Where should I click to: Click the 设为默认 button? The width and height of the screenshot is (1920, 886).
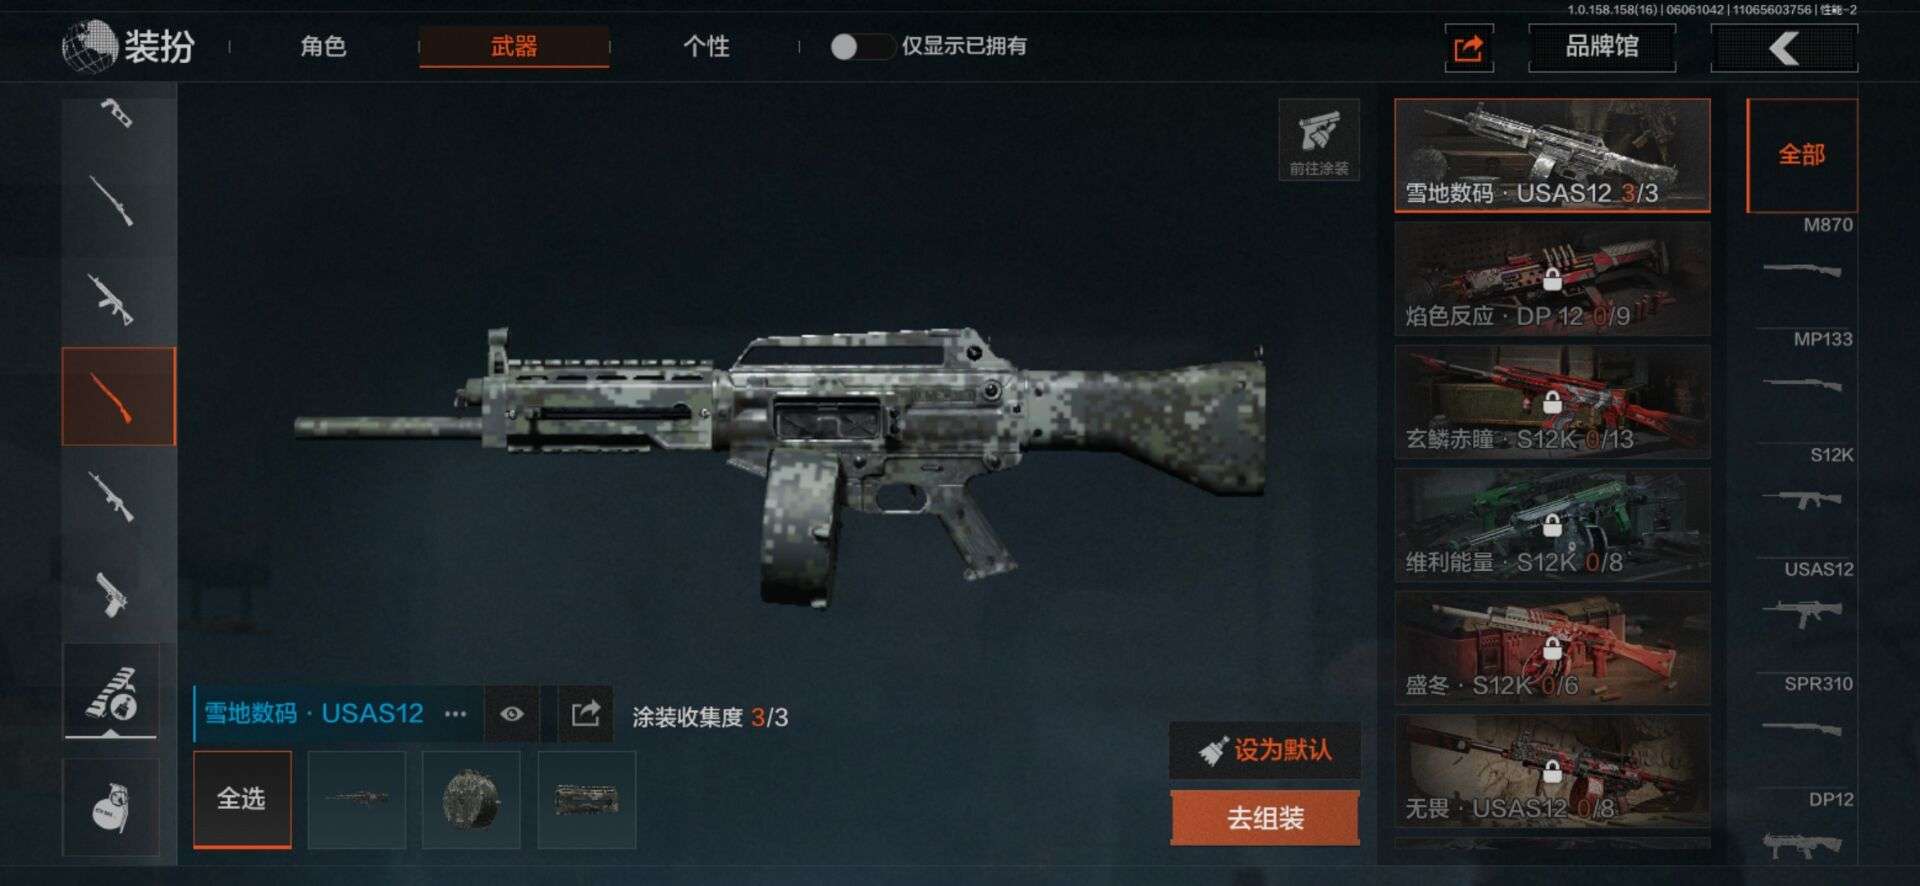click(x=1265, y=750)
